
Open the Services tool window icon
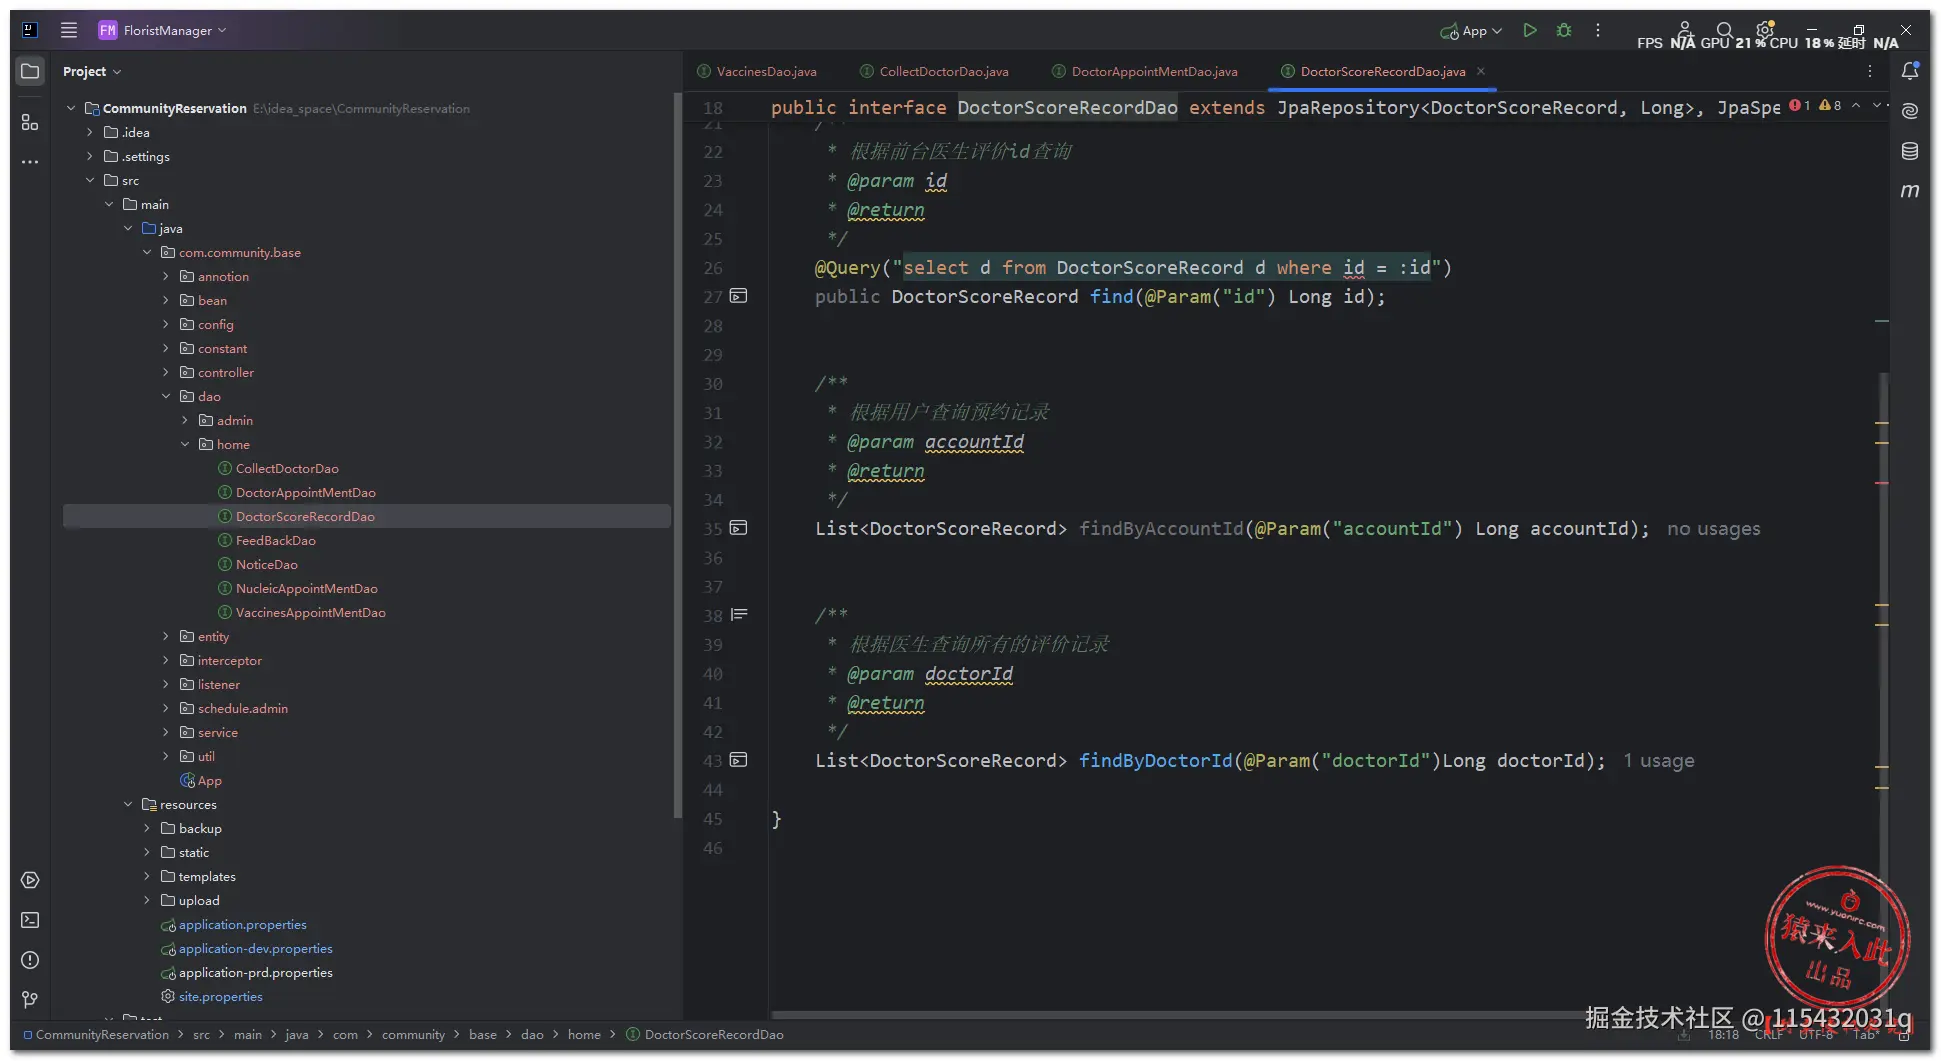coord(30,880)
